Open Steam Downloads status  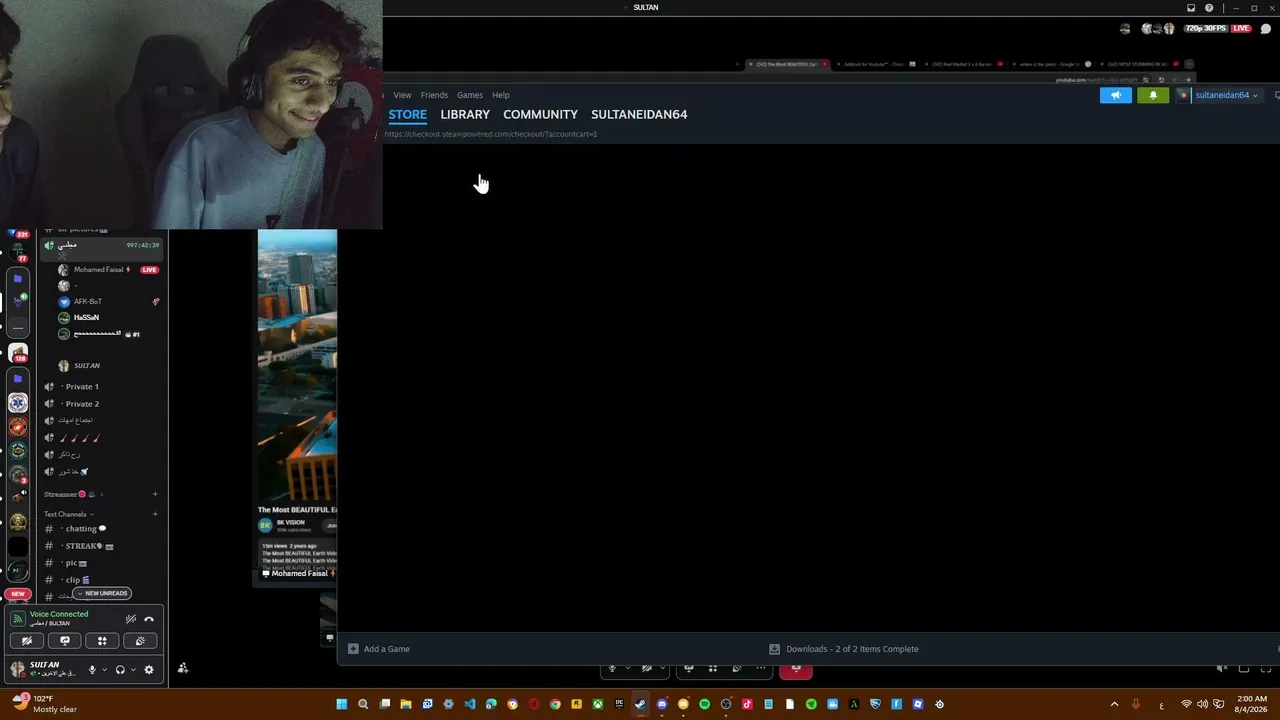[x=844, y=649]
